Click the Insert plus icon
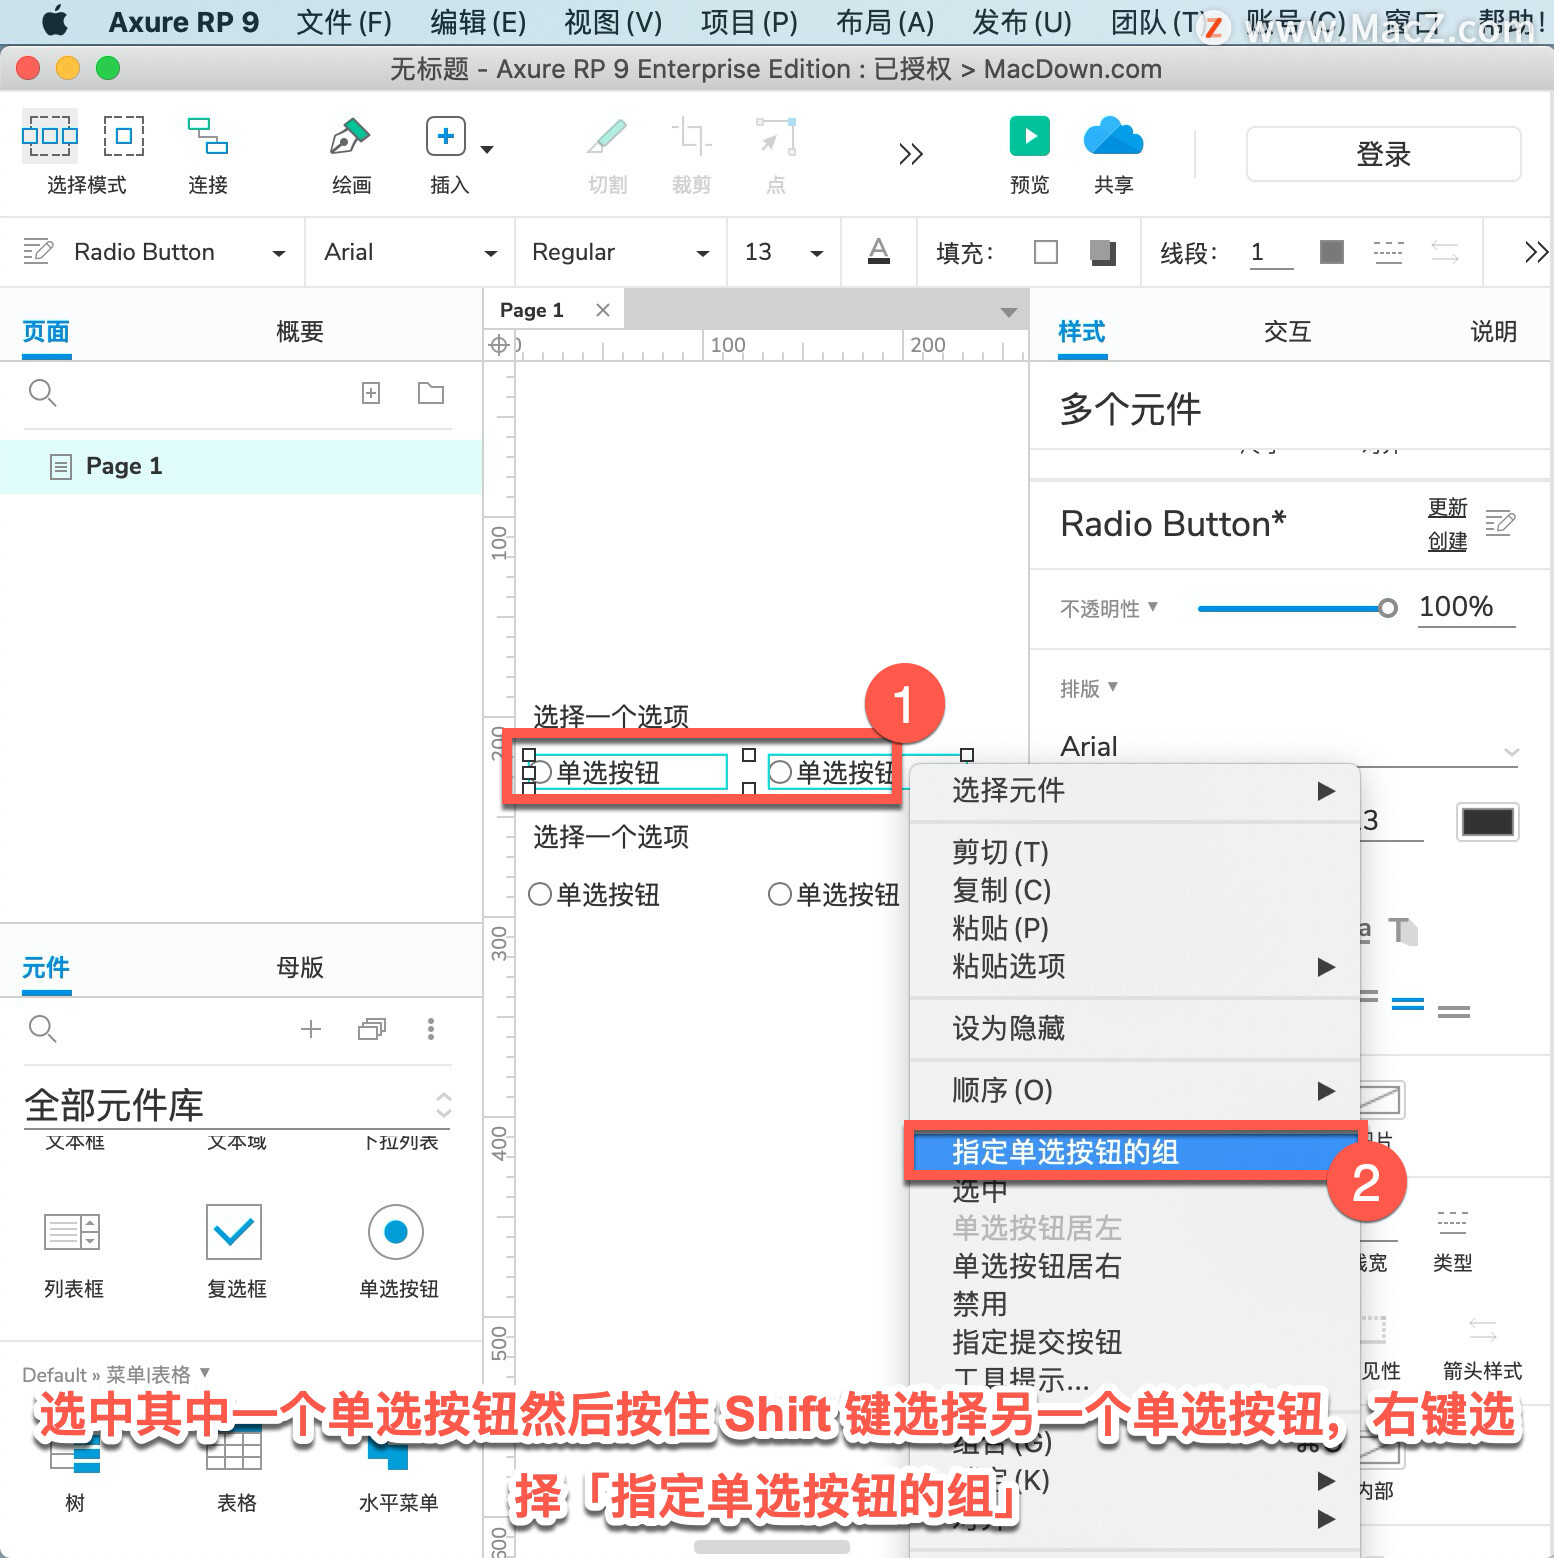 (x=446, y=136)
